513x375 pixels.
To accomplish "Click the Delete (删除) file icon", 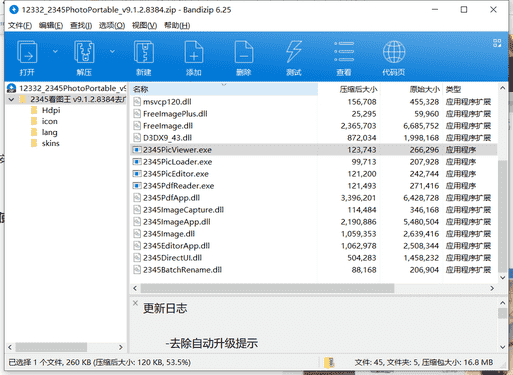I will [244, 52].
